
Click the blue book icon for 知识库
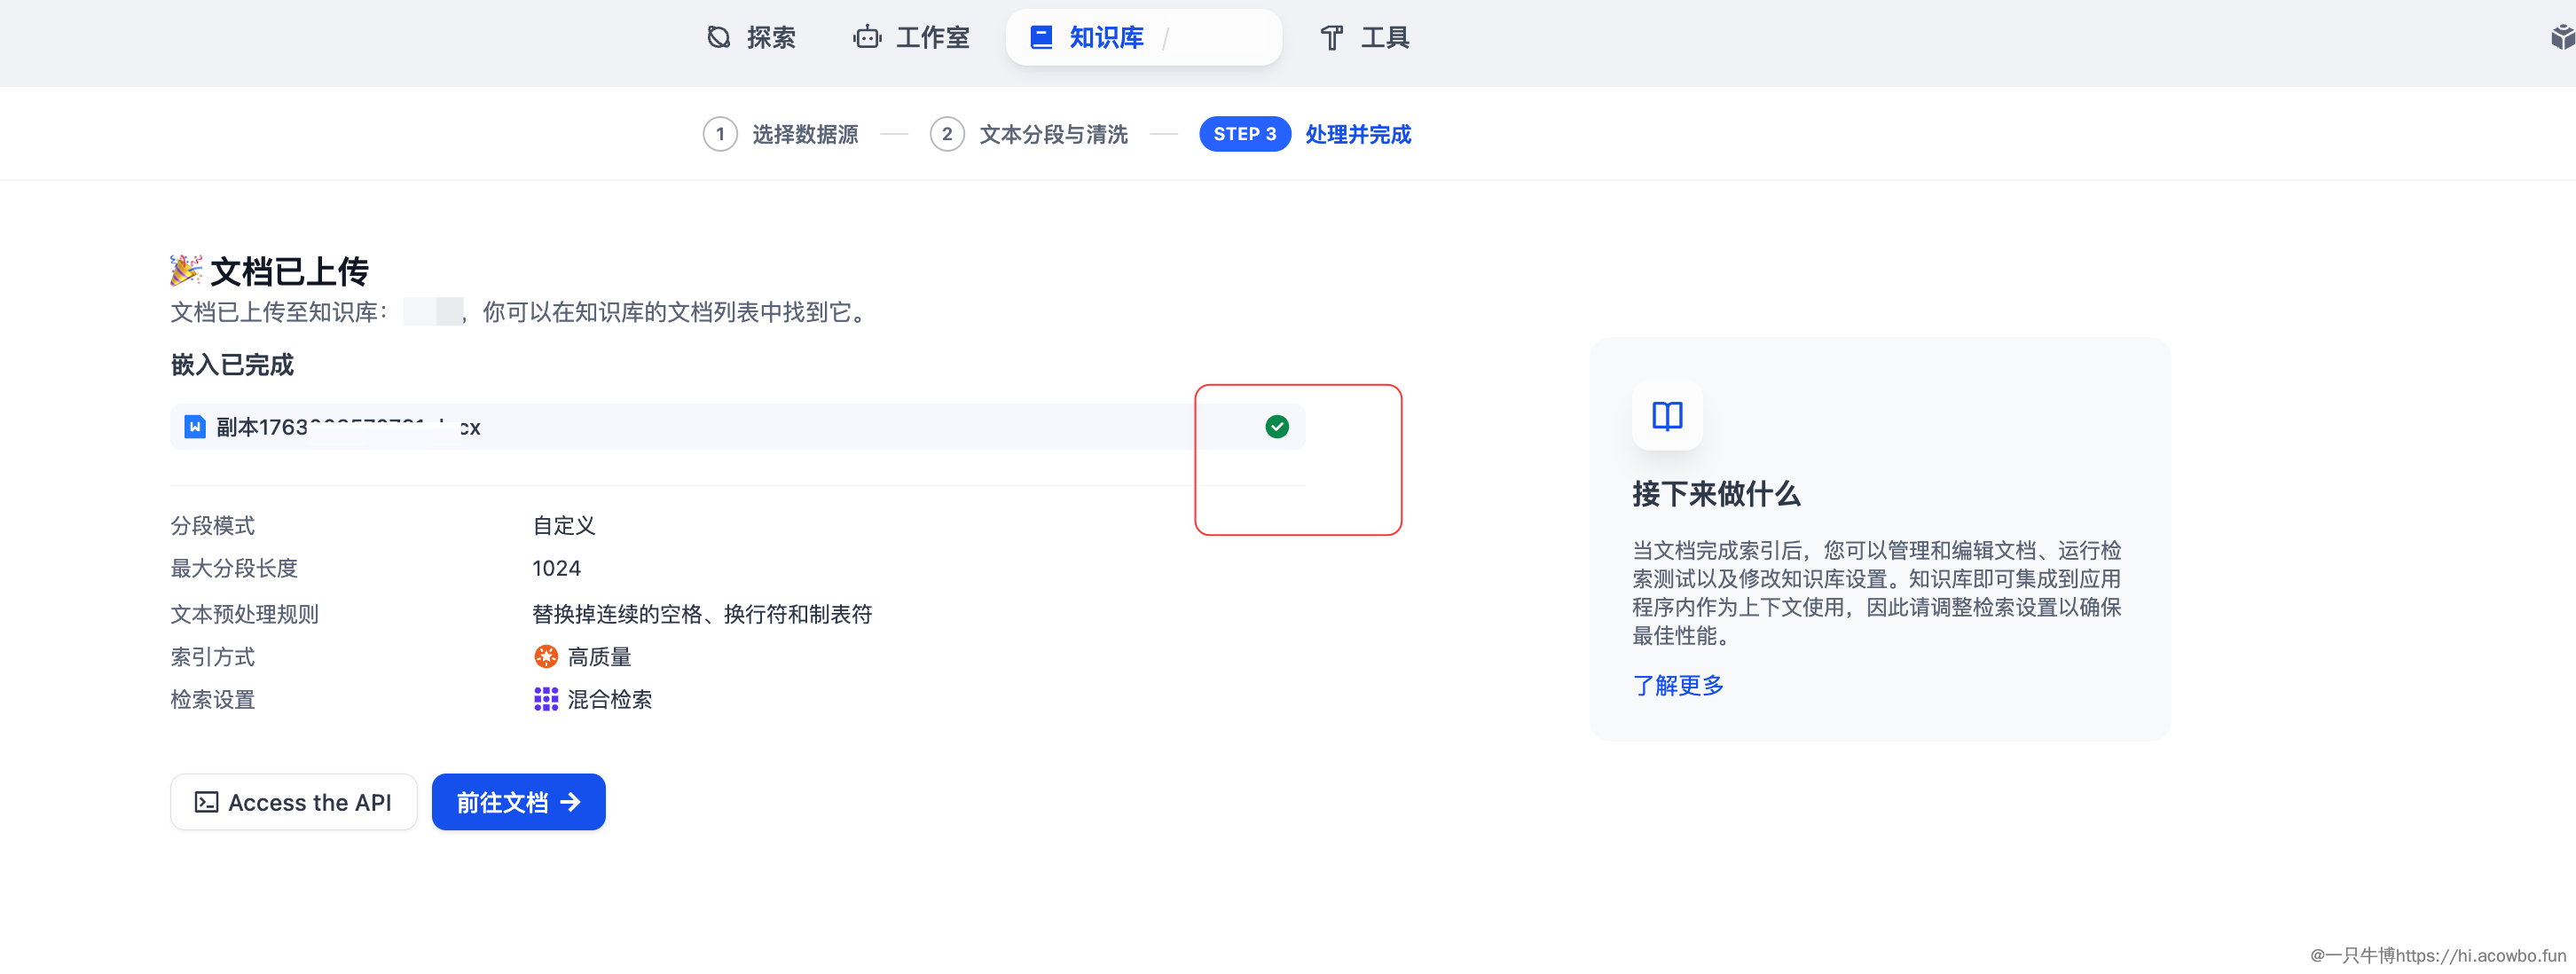pos(1040,37)
